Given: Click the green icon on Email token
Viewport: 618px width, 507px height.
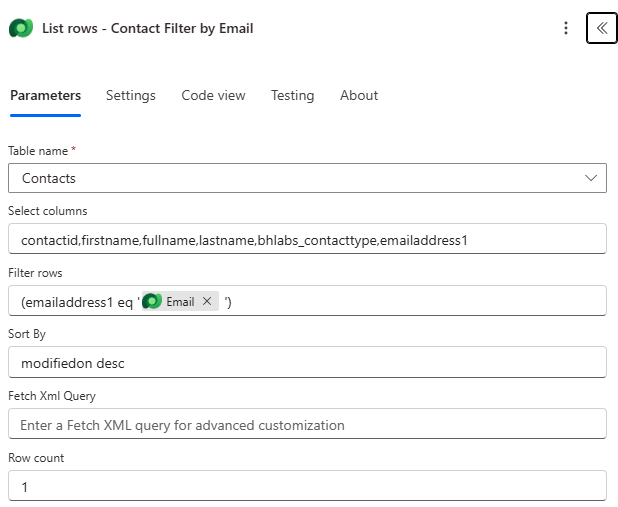Looking at the screenshot, I should [x=152, y=301].
